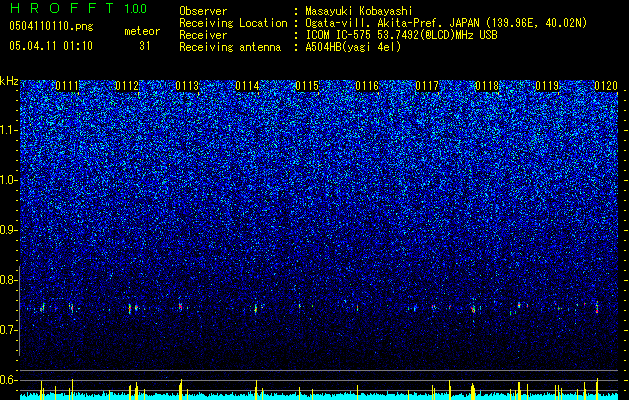Click the 'Receiving antenna' label
Image resolution: width=629 pixels, height=400 pixels.
click(230, 47)
